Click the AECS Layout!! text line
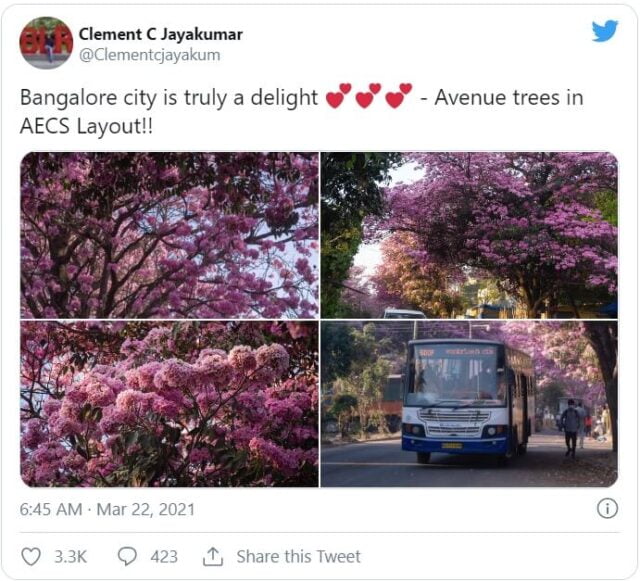 86,126
